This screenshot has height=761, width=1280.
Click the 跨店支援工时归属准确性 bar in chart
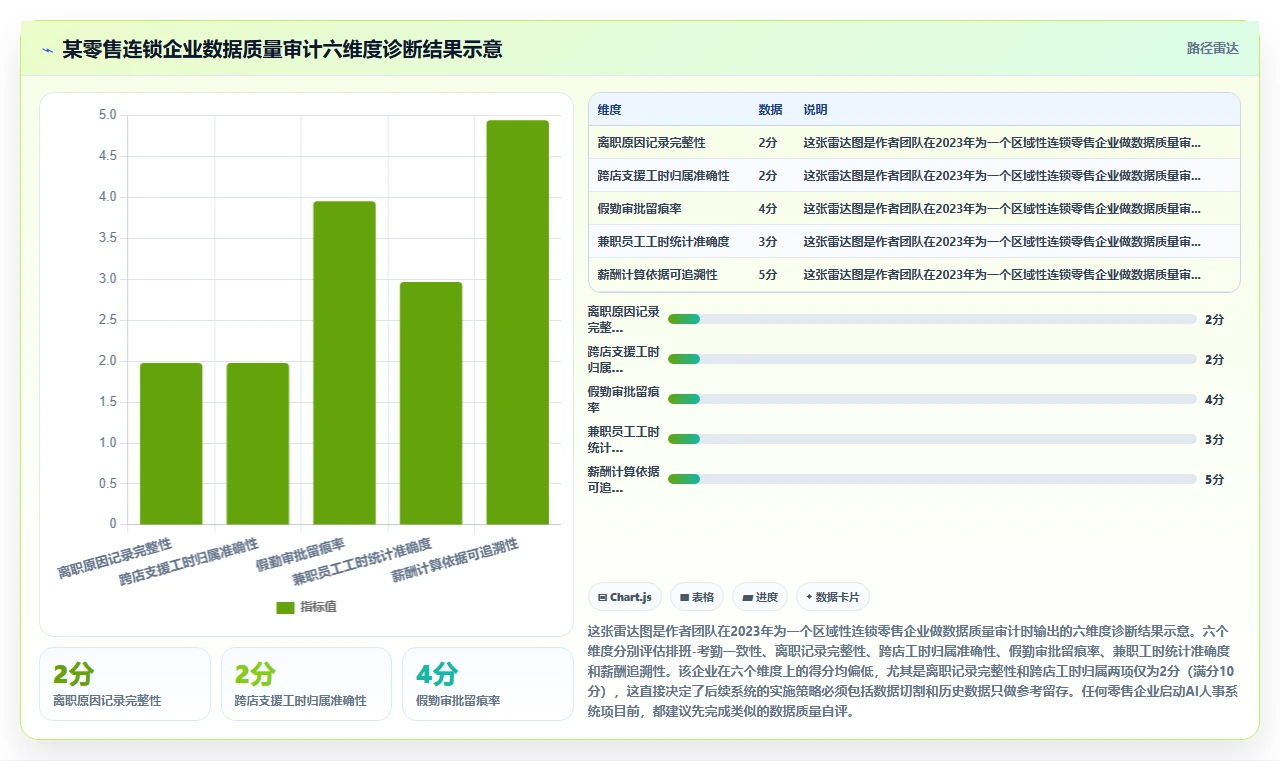[x=258, y=443]
